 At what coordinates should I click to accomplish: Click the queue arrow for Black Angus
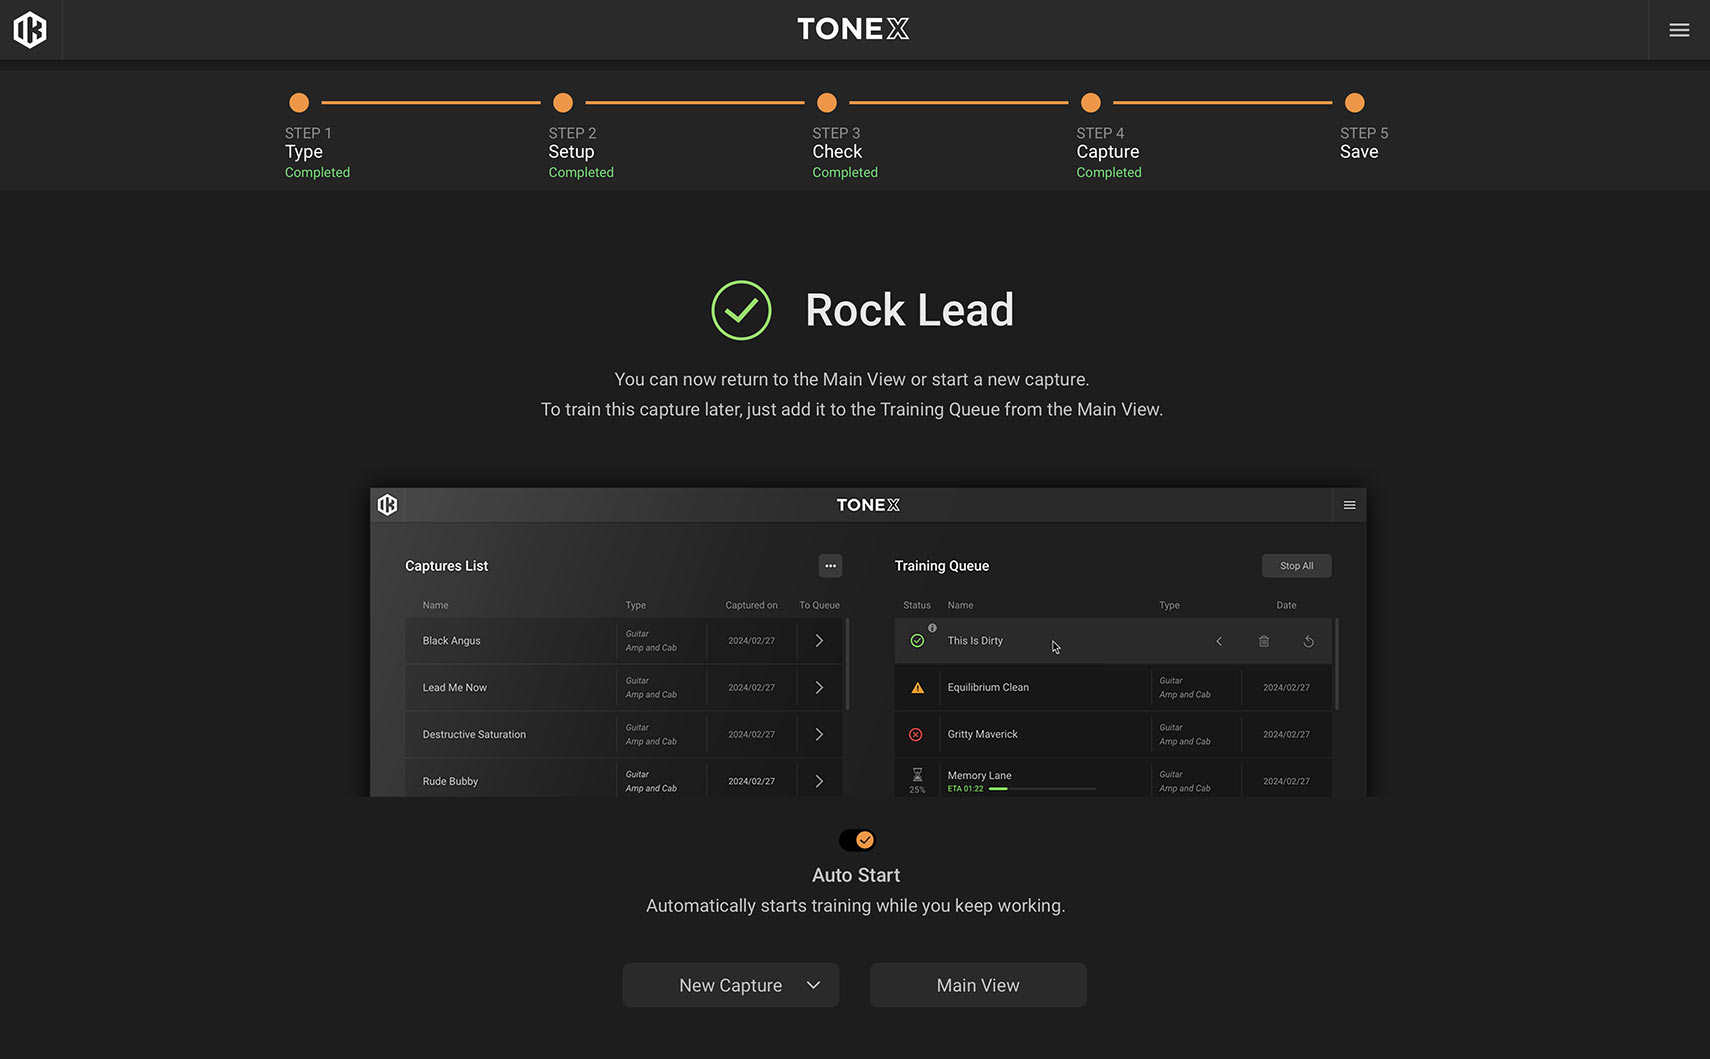(819, 641)
